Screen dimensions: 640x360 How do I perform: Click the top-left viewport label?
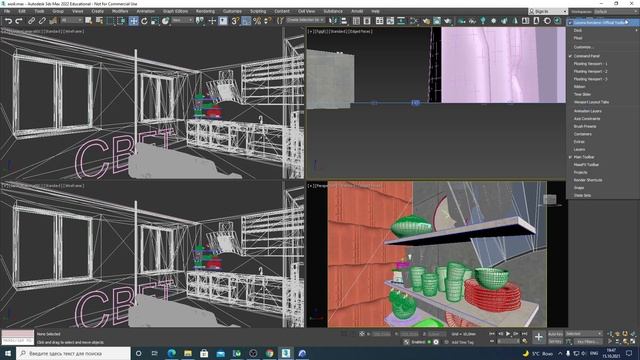tap(43, 31)
